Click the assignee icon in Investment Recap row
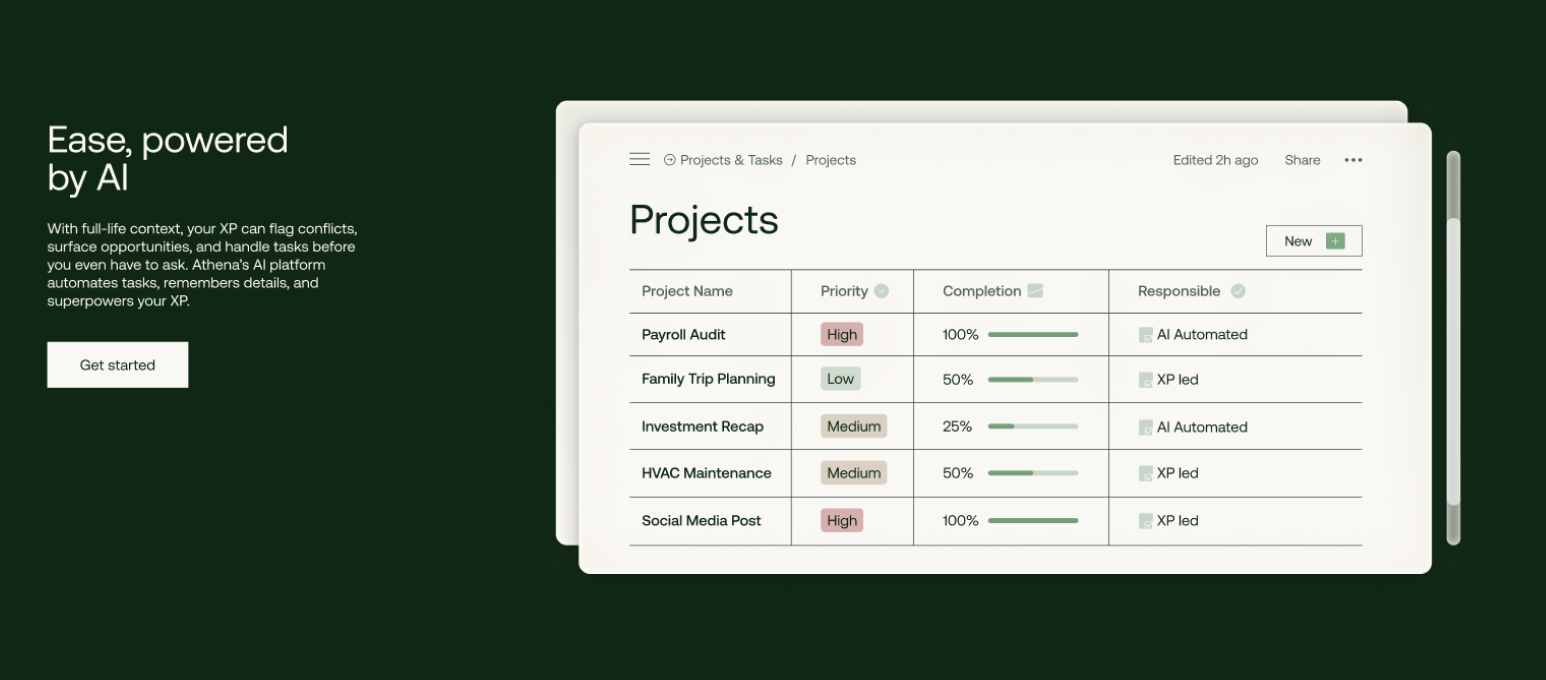 pos(1146,427)
